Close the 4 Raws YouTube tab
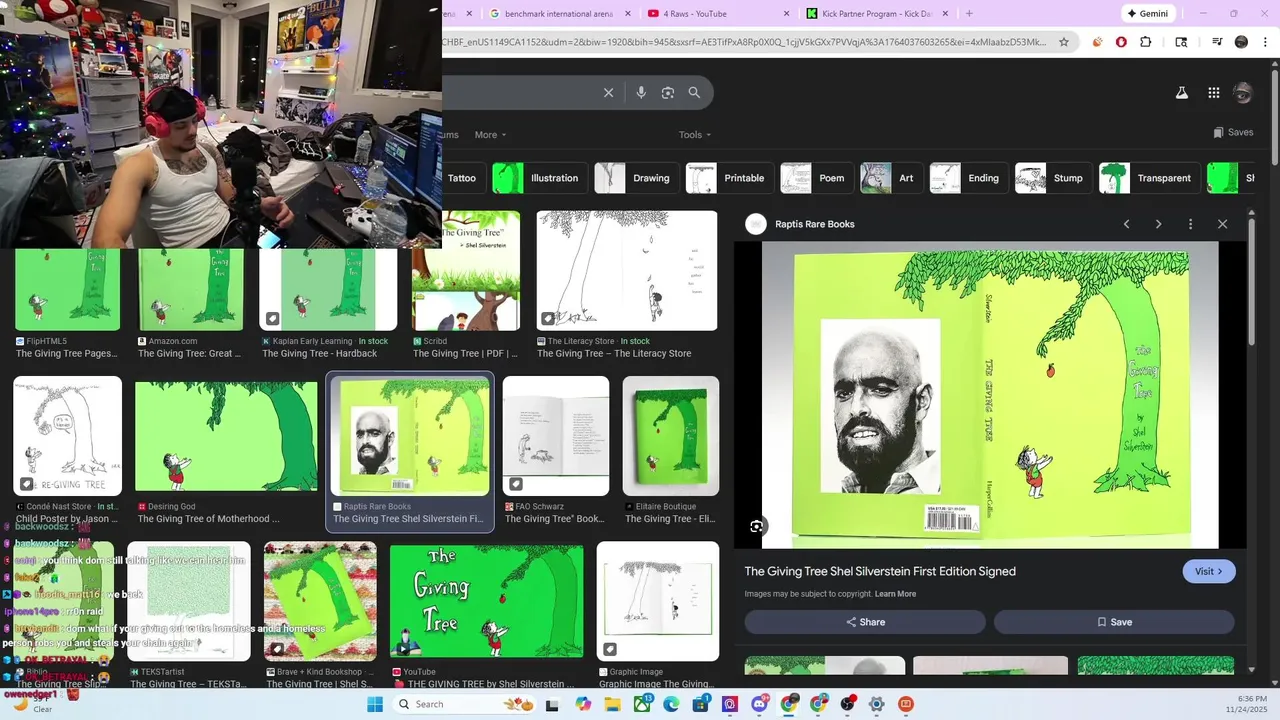Viewport: 1280px width, 720px height. click(x=786, y=14)
